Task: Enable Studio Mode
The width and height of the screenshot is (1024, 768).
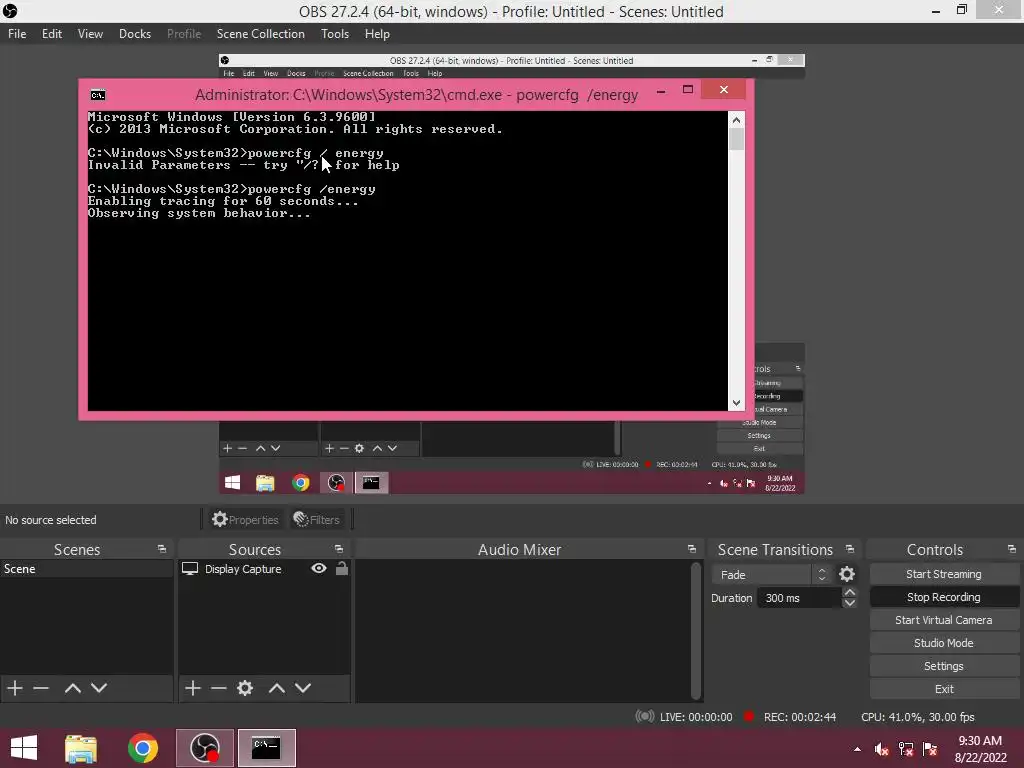Action: (944, 643)
